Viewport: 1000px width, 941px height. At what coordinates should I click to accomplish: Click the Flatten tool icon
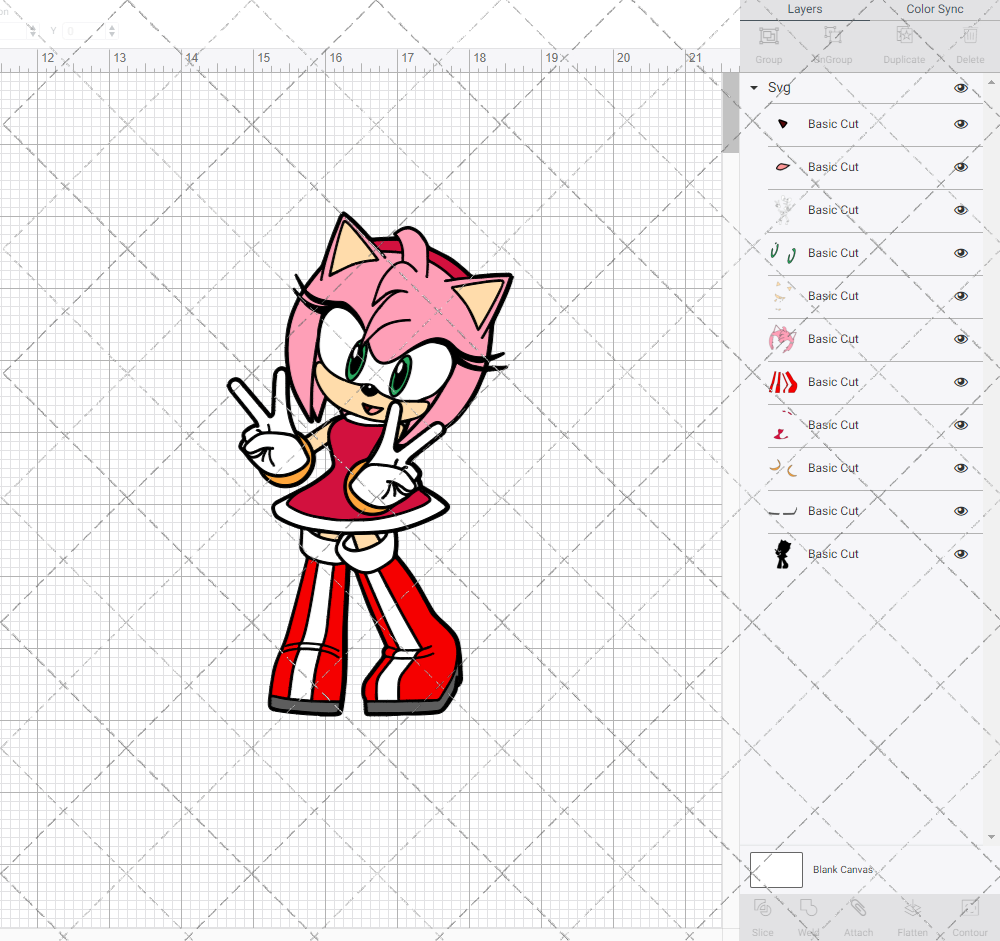click(x=913, y=908)
